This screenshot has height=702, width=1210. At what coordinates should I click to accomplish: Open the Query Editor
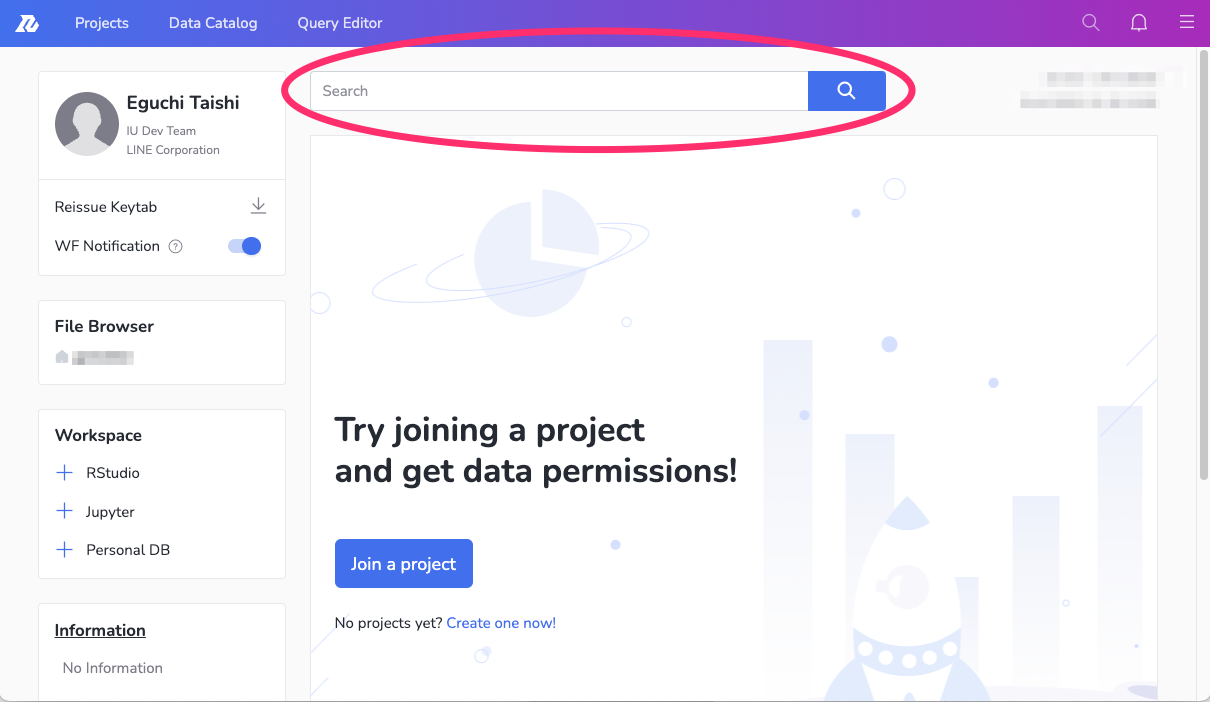click(x=340, y=23)
